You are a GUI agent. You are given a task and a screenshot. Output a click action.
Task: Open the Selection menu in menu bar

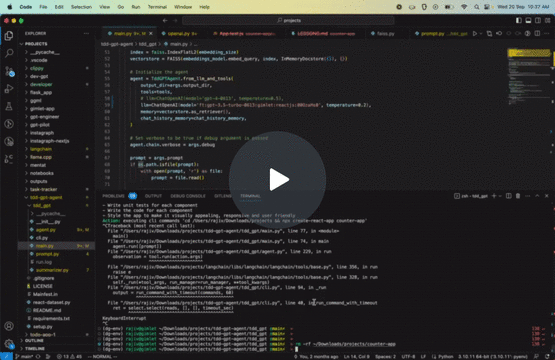[81, 7]
